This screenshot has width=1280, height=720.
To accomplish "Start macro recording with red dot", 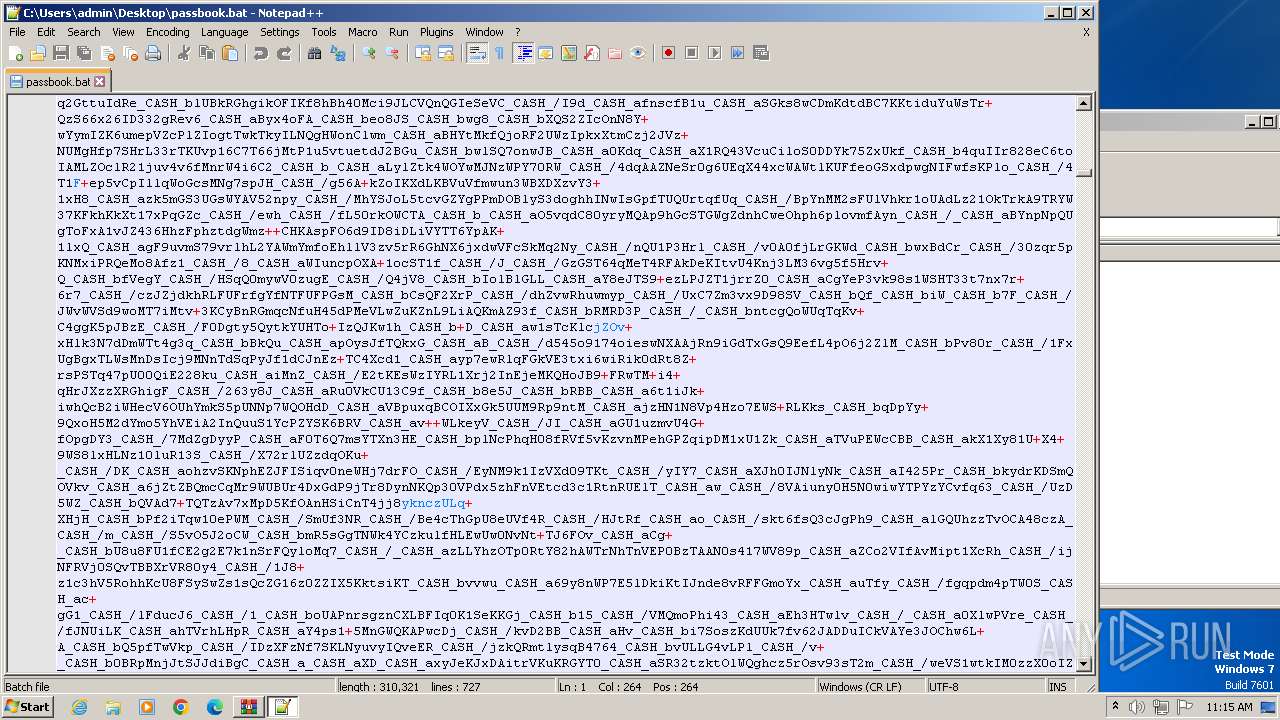I will click(668, 53).
